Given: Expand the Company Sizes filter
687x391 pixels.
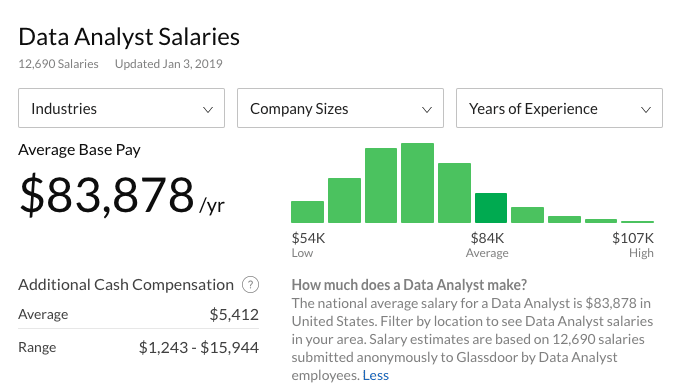Looking at the screenshot, I should click(340, 108).
